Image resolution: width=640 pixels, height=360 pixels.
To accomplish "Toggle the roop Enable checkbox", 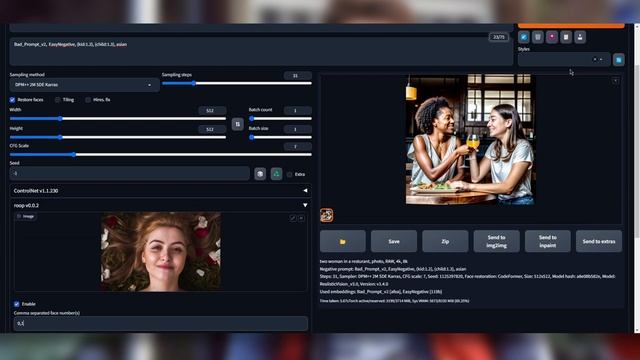I will (17, 304).
